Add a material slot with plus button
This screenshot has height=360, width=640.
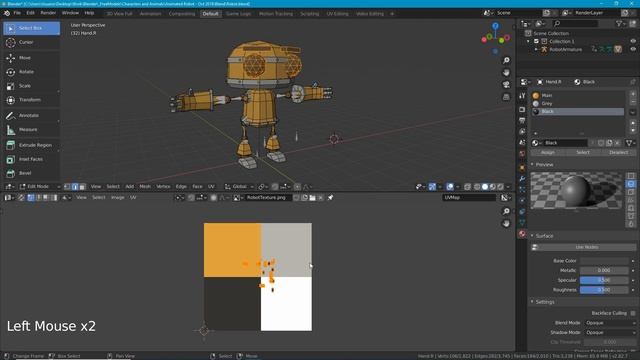[633, 94]
